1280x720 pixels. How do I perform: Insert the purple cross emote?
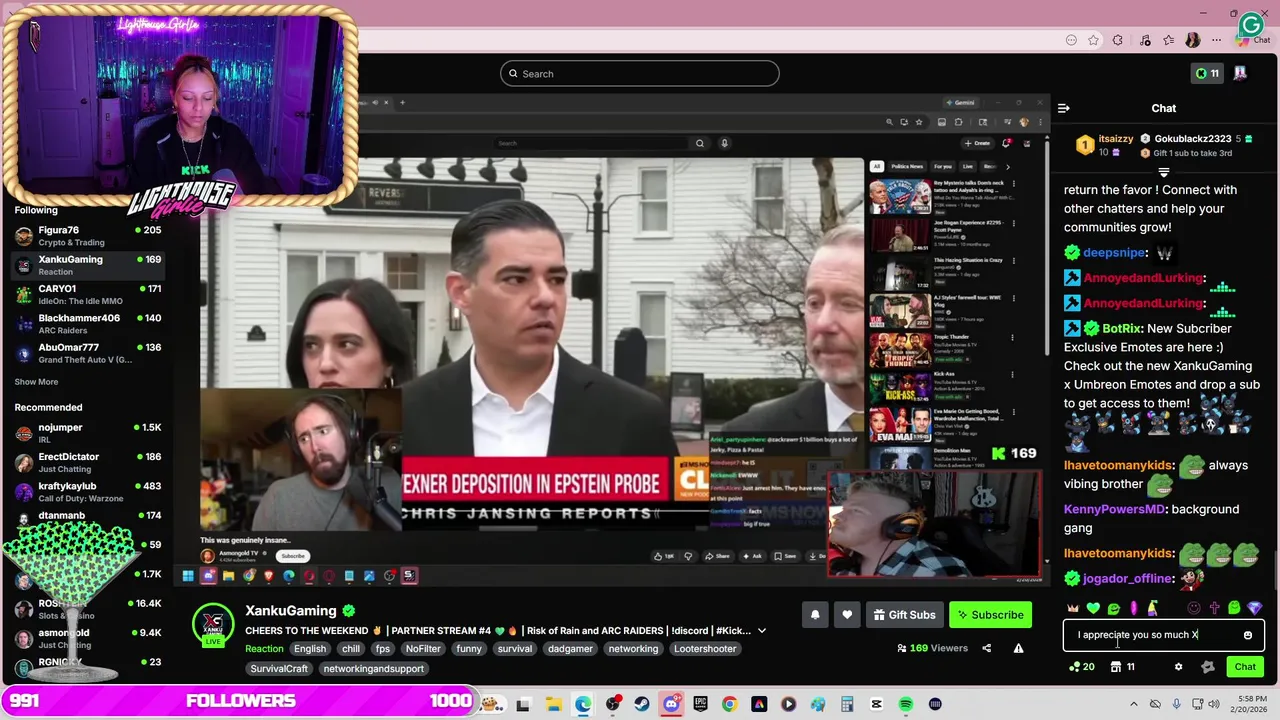click(x=1214, y=608)
